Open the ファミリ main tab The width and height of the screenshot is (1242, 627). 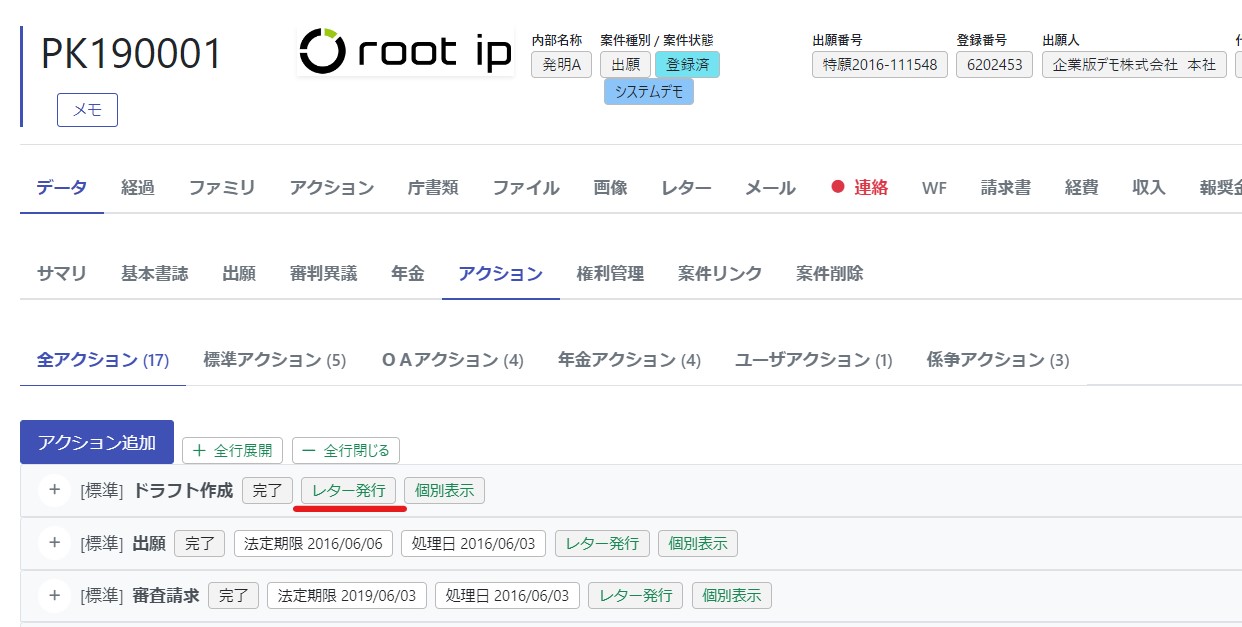[x=222, y=188]
